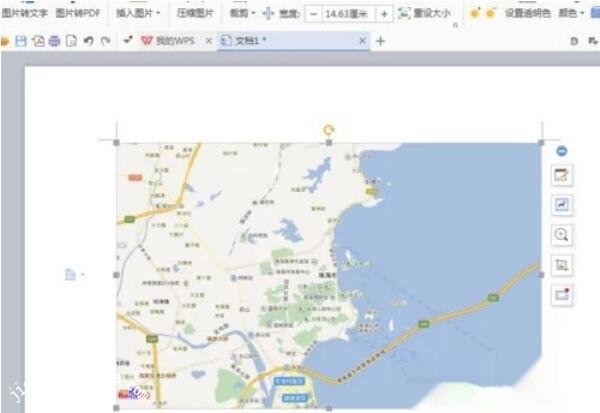
Task: Click the rotate handle above the map
Action: (329, 130)
